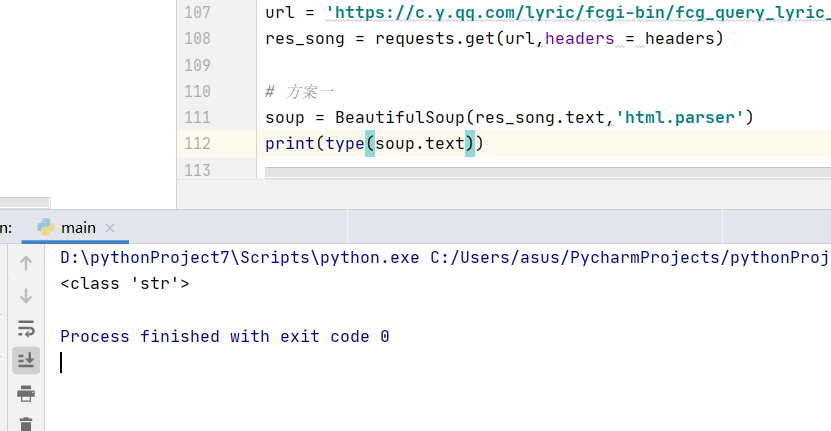Click the project panel horizontal scrollbar
831x431 pixels.
(24, 203)
